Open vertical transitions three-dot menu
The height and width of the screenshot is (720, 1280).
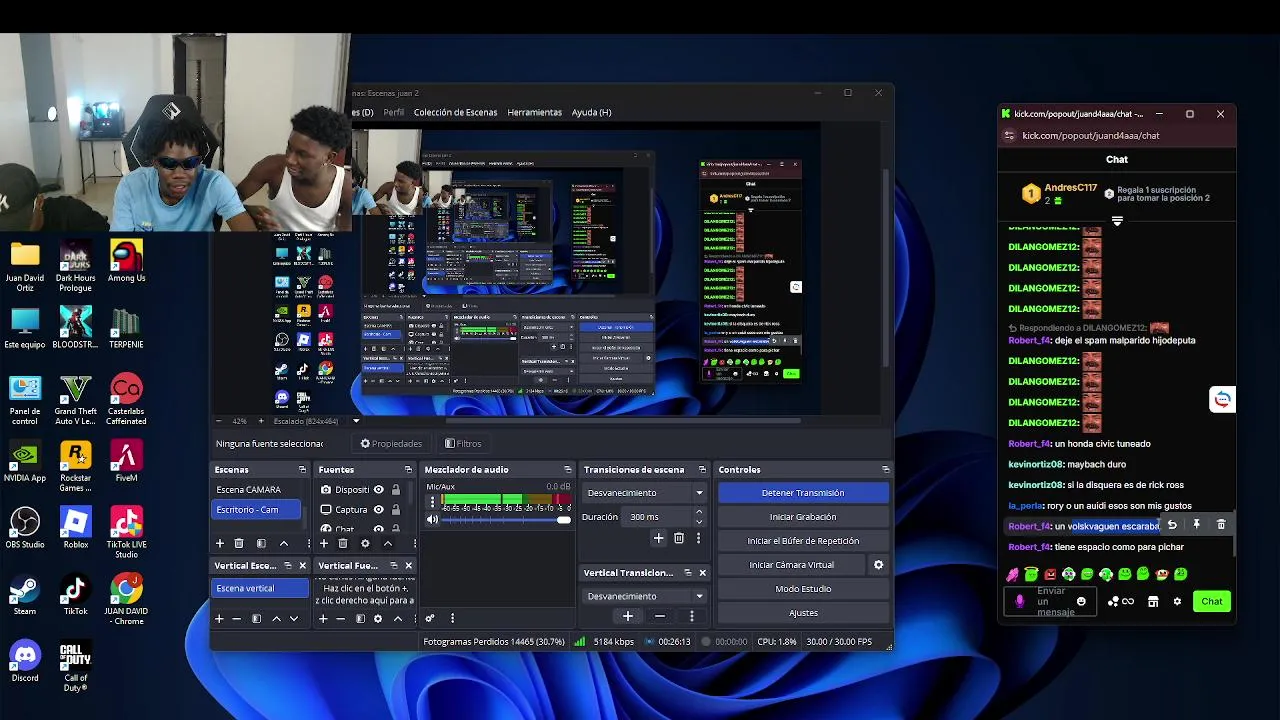691,616
